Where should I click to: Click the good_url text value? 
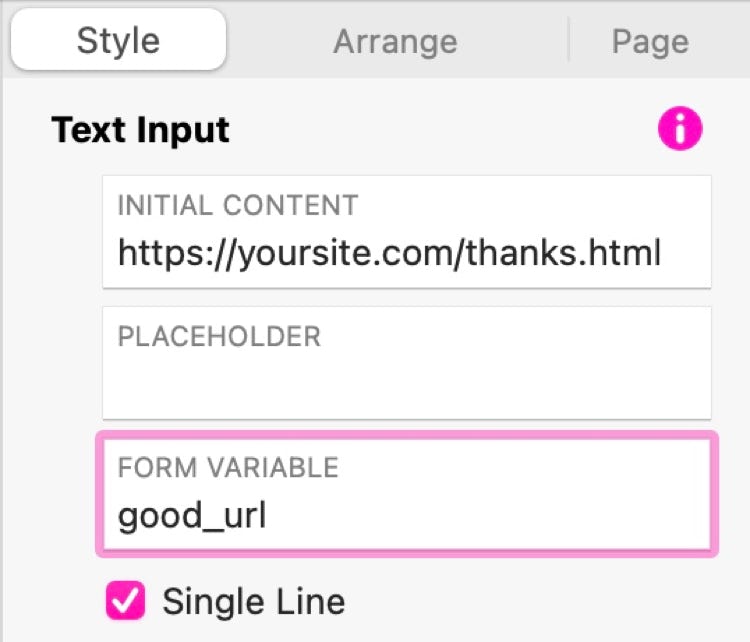(x=192, y=517)
